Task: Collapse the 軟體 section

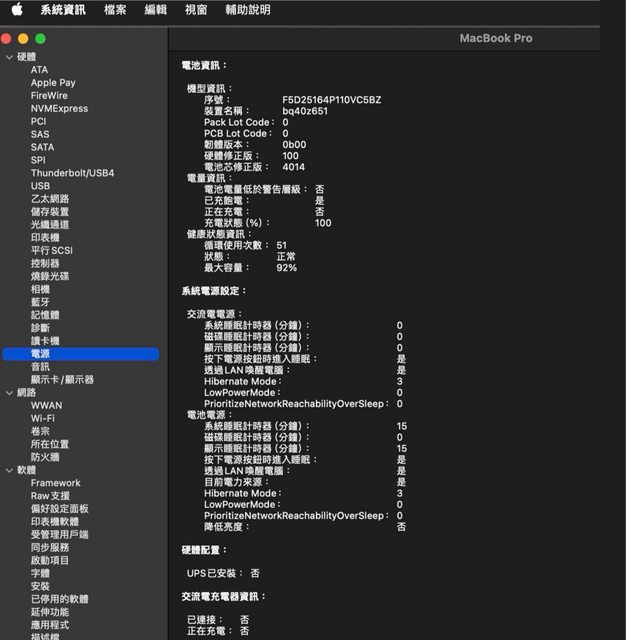Action: [9, 470]
